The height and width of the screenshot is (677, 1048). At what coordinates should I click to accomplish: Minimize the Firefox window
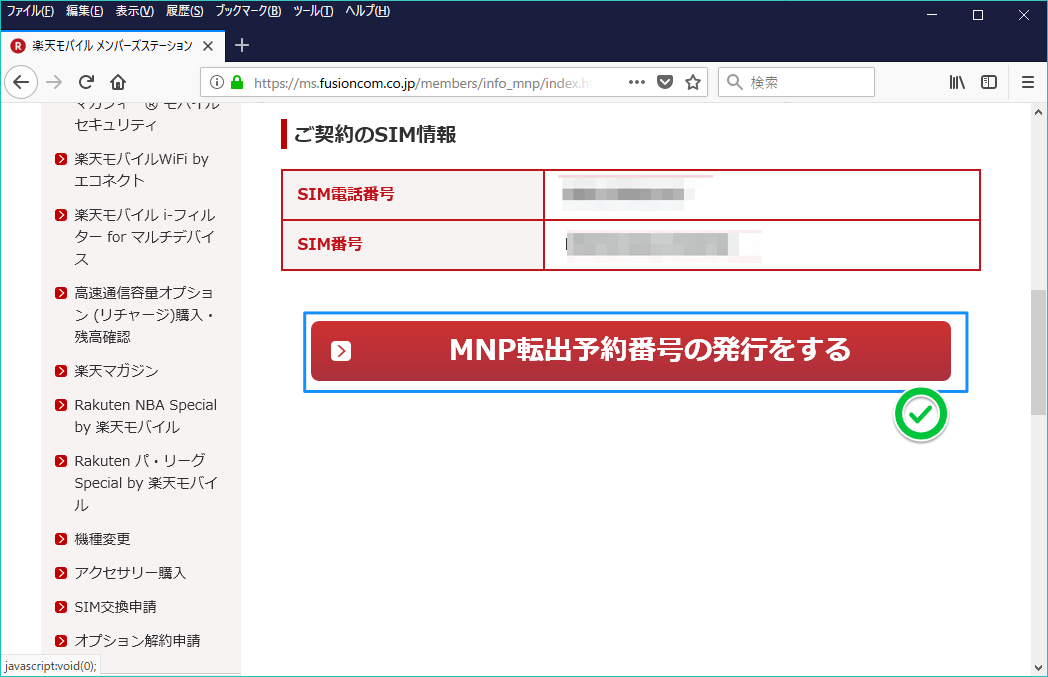(932, 15)
